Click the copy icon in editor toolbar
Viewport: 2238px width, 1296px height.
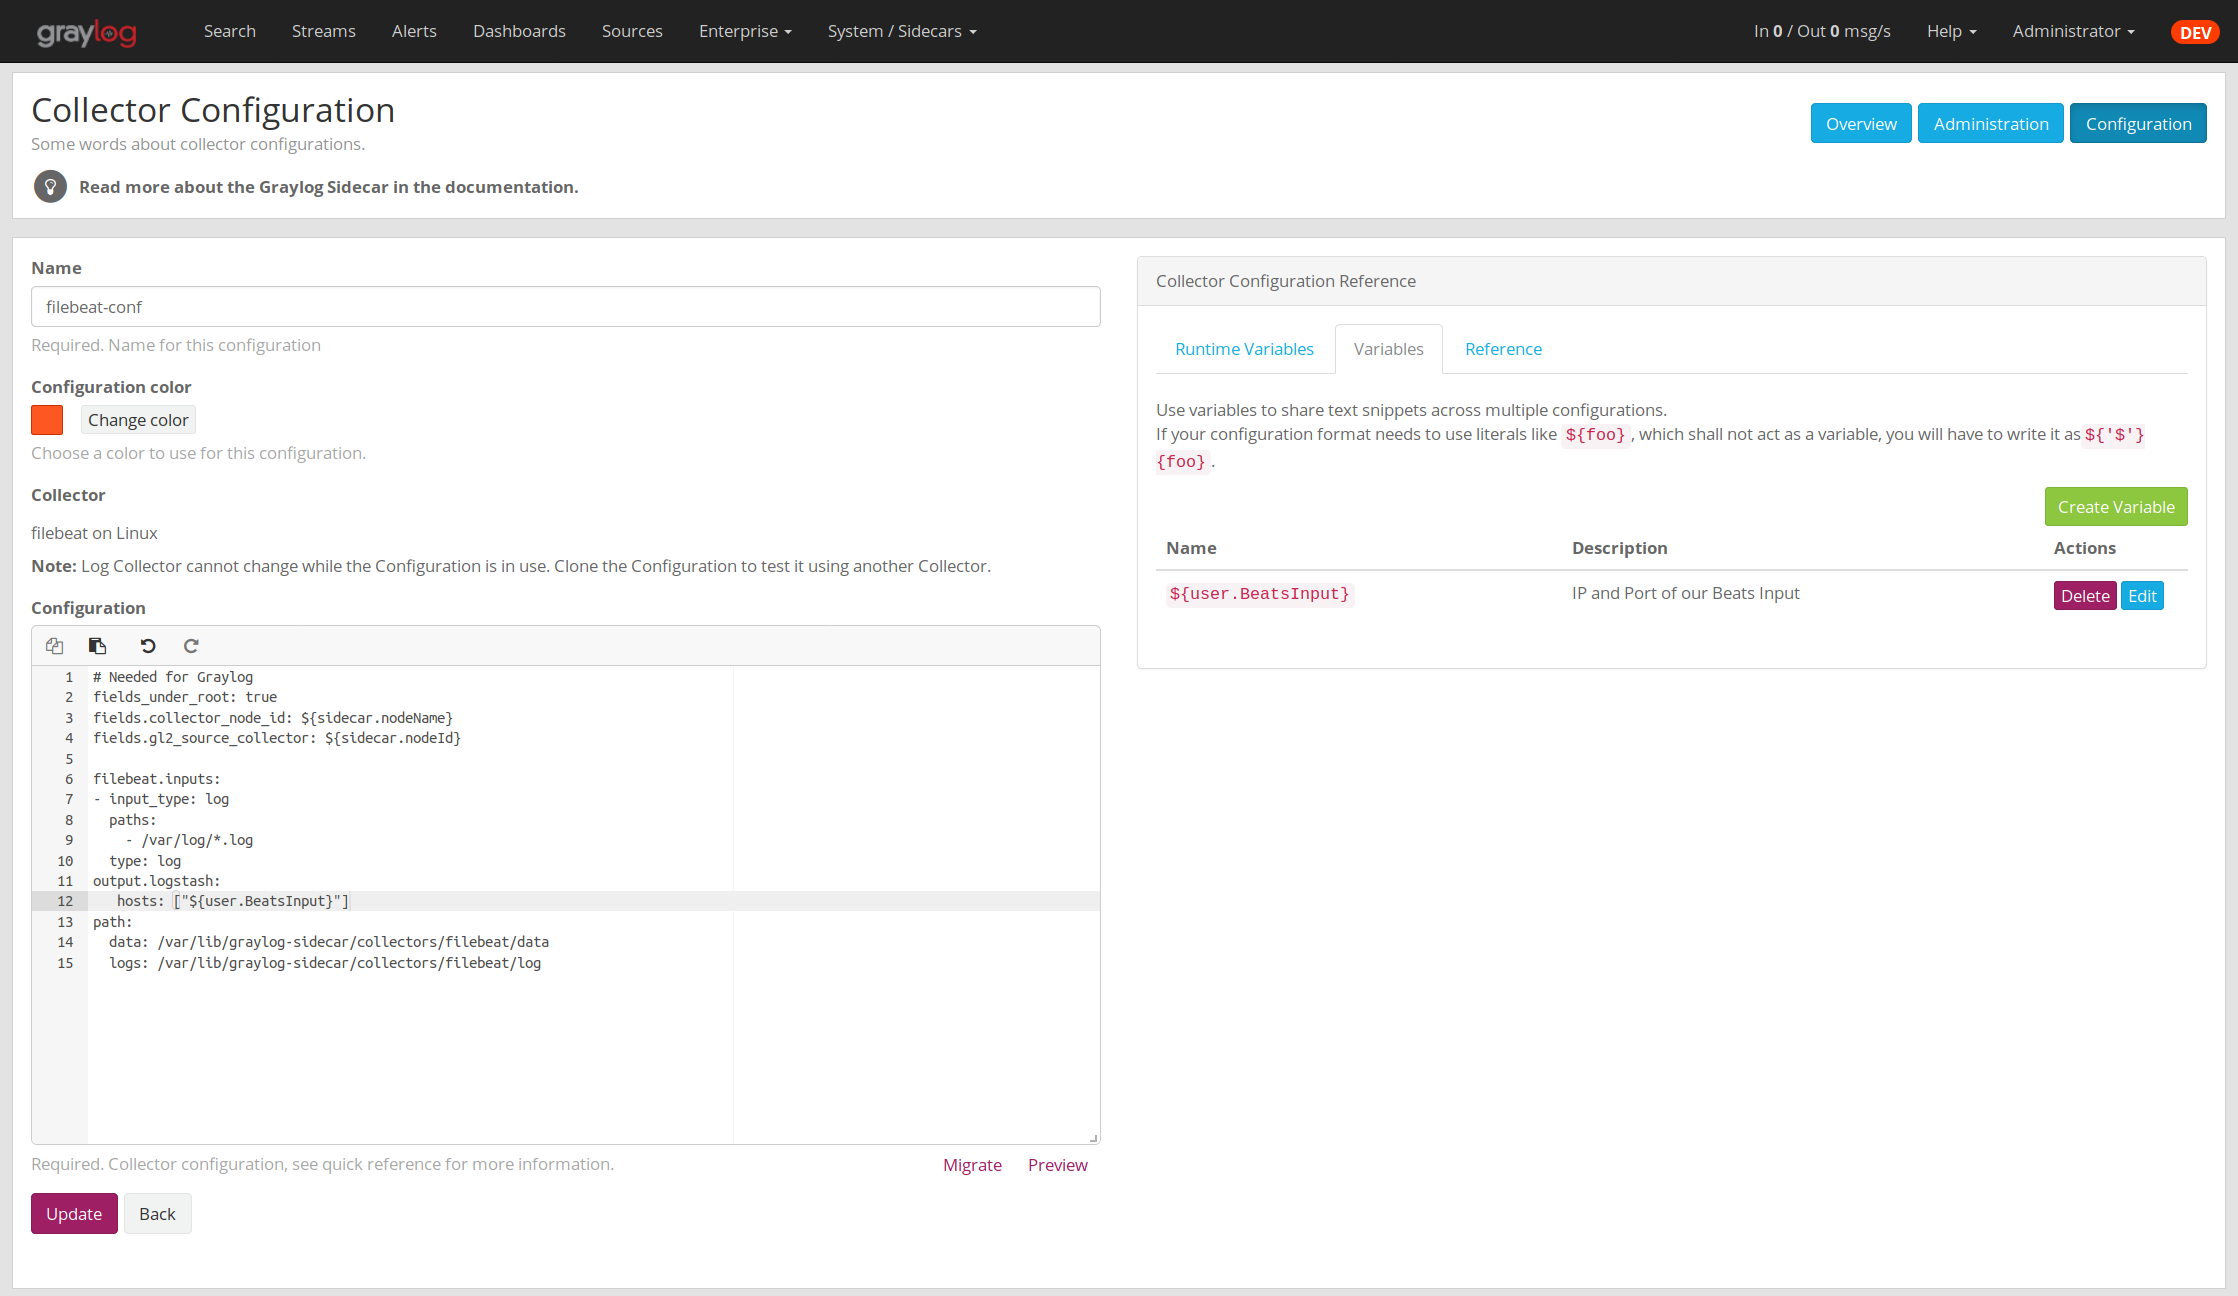[55, 646]
